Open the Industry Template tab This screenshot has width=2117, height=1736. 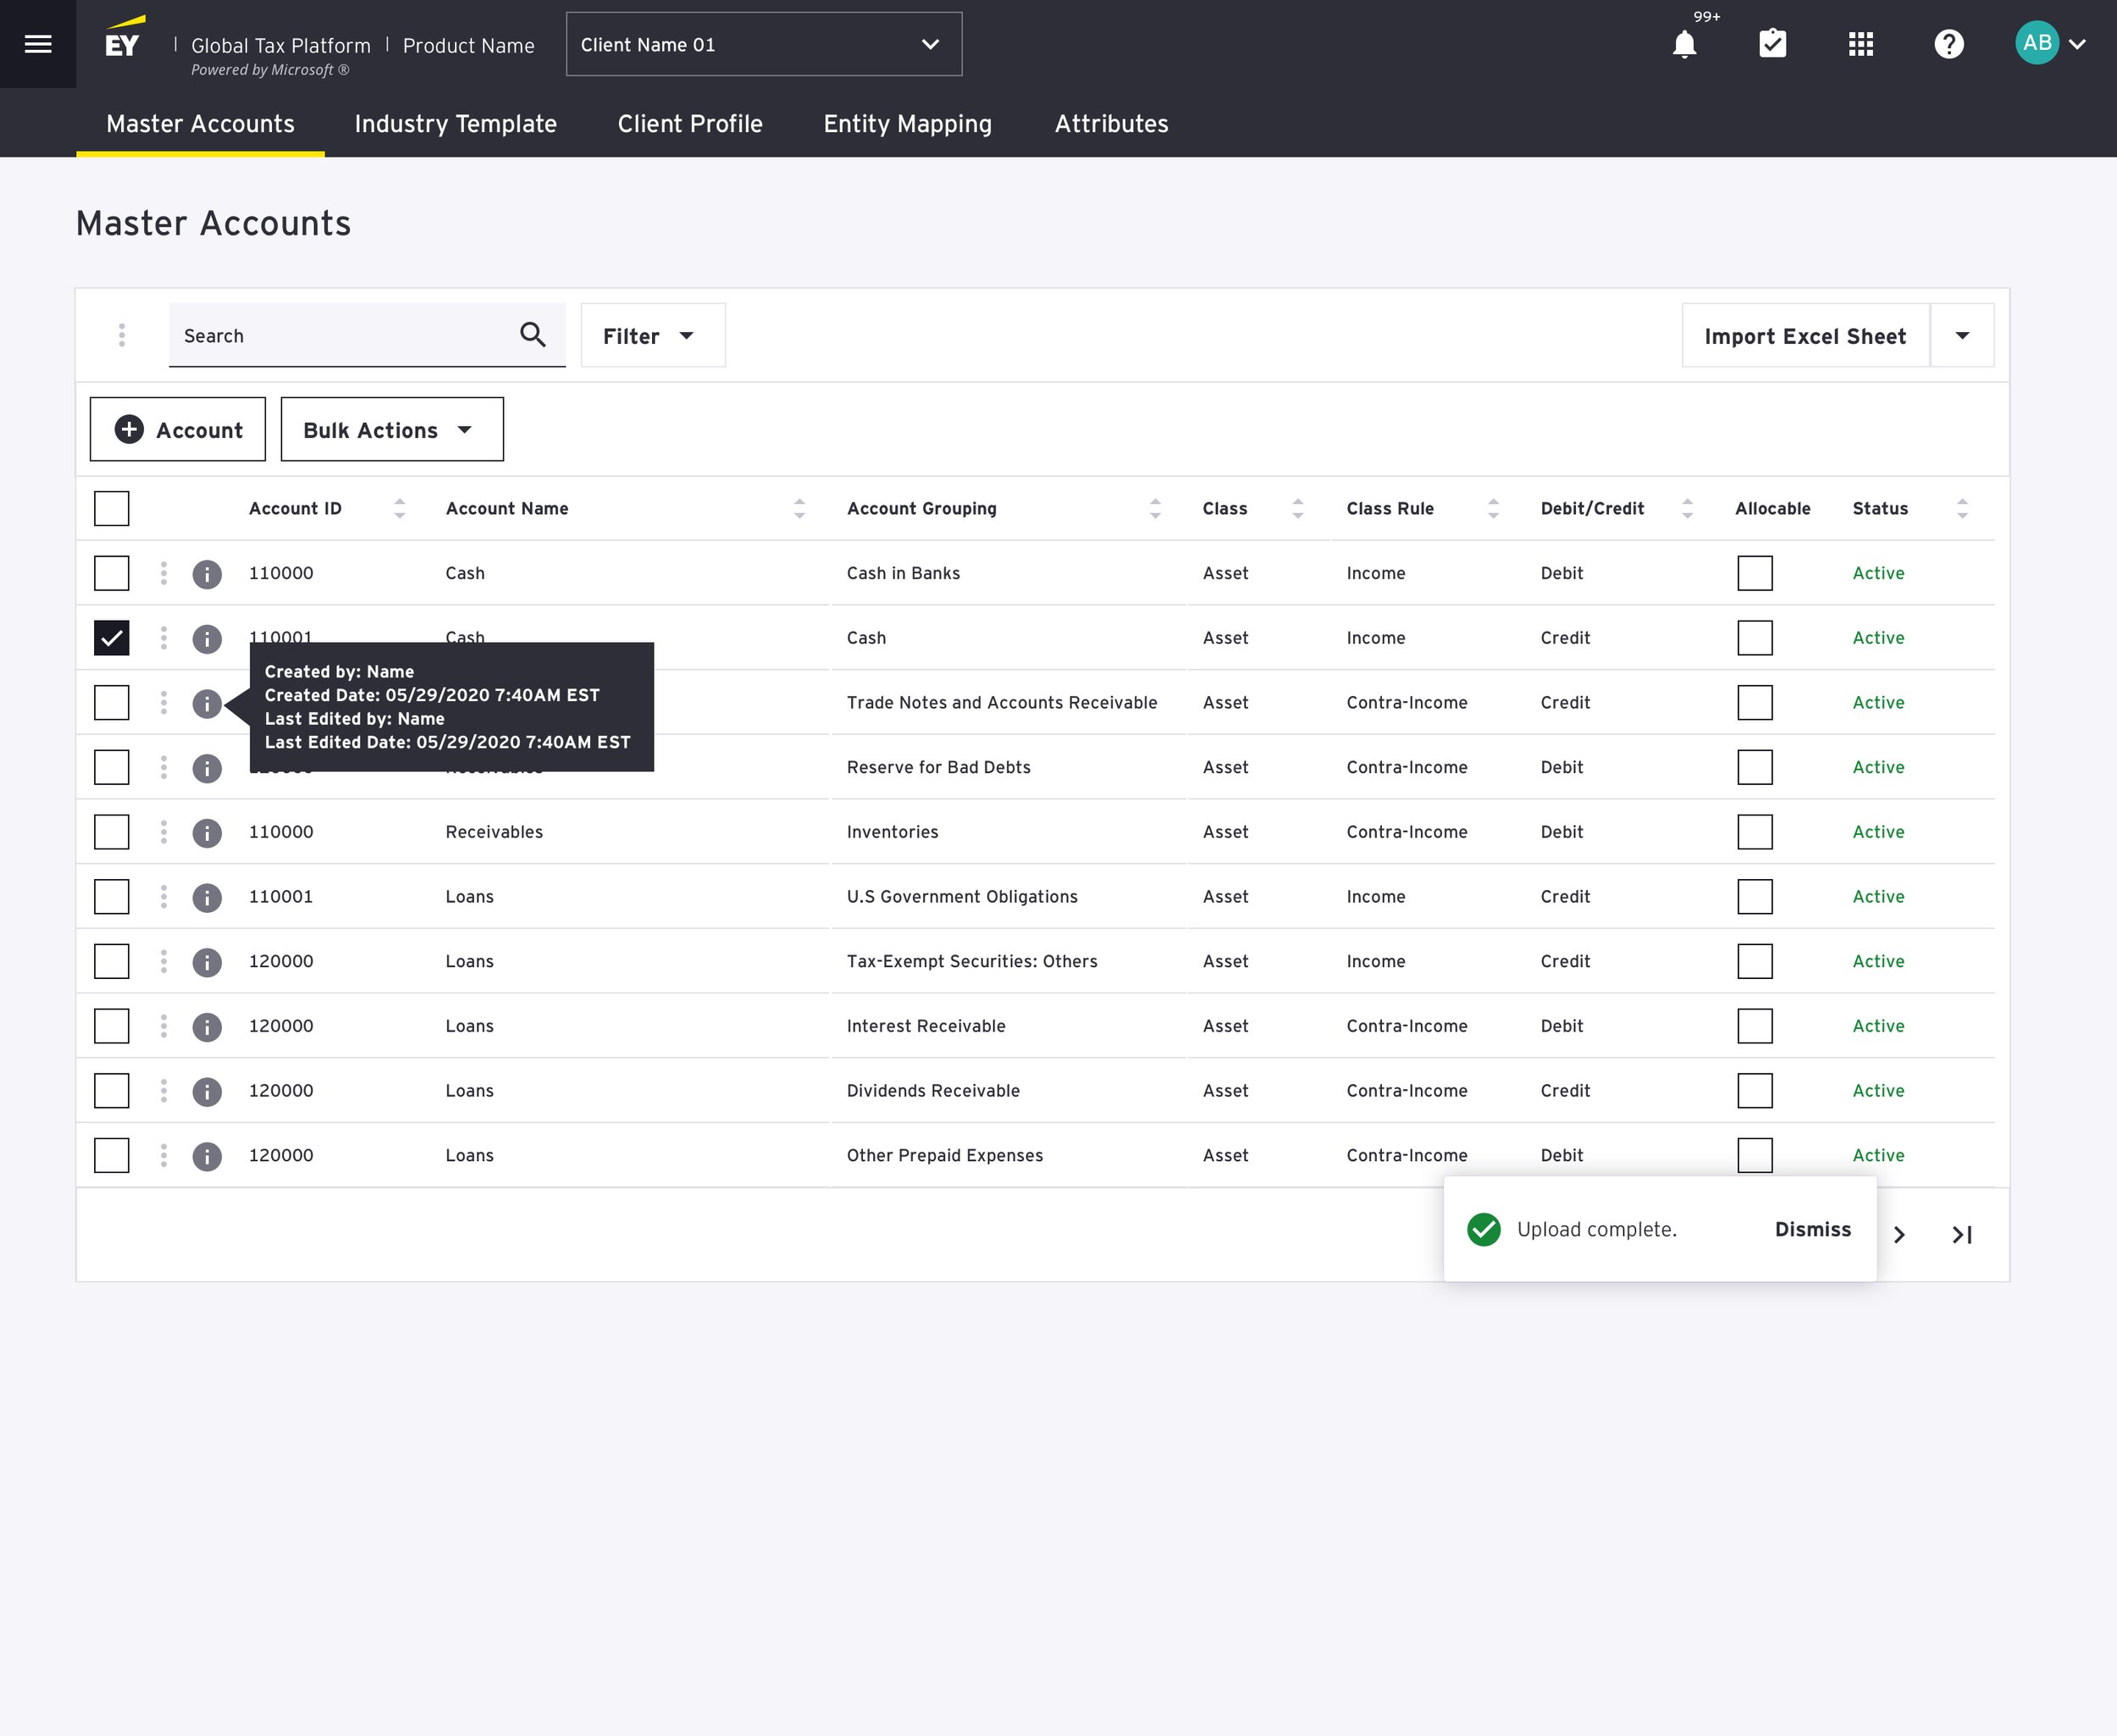point(455,124)
